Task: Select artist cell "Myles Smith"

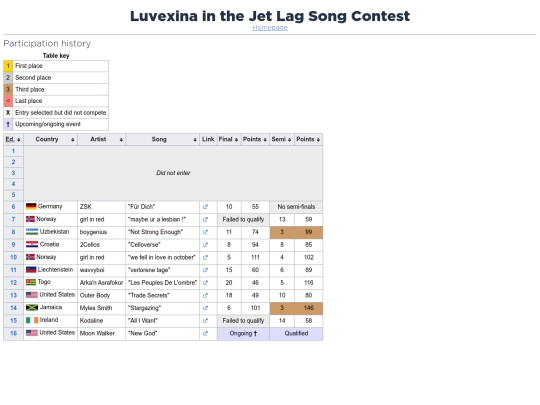Action: coord(102,308)
